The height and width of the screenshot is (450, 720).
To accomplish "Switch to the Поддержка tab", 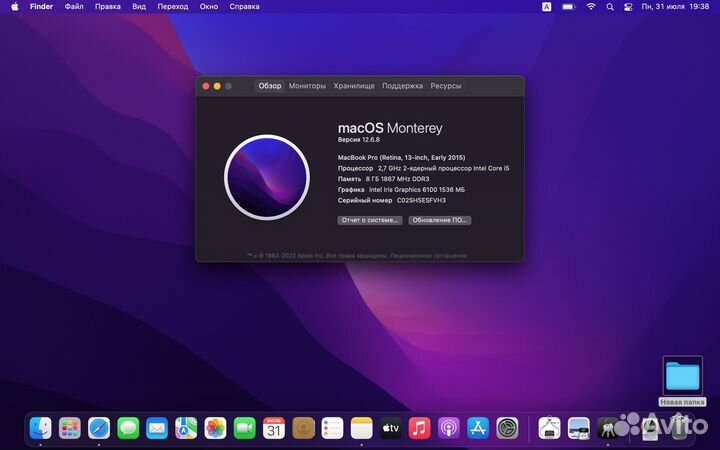I will point(402,86).
